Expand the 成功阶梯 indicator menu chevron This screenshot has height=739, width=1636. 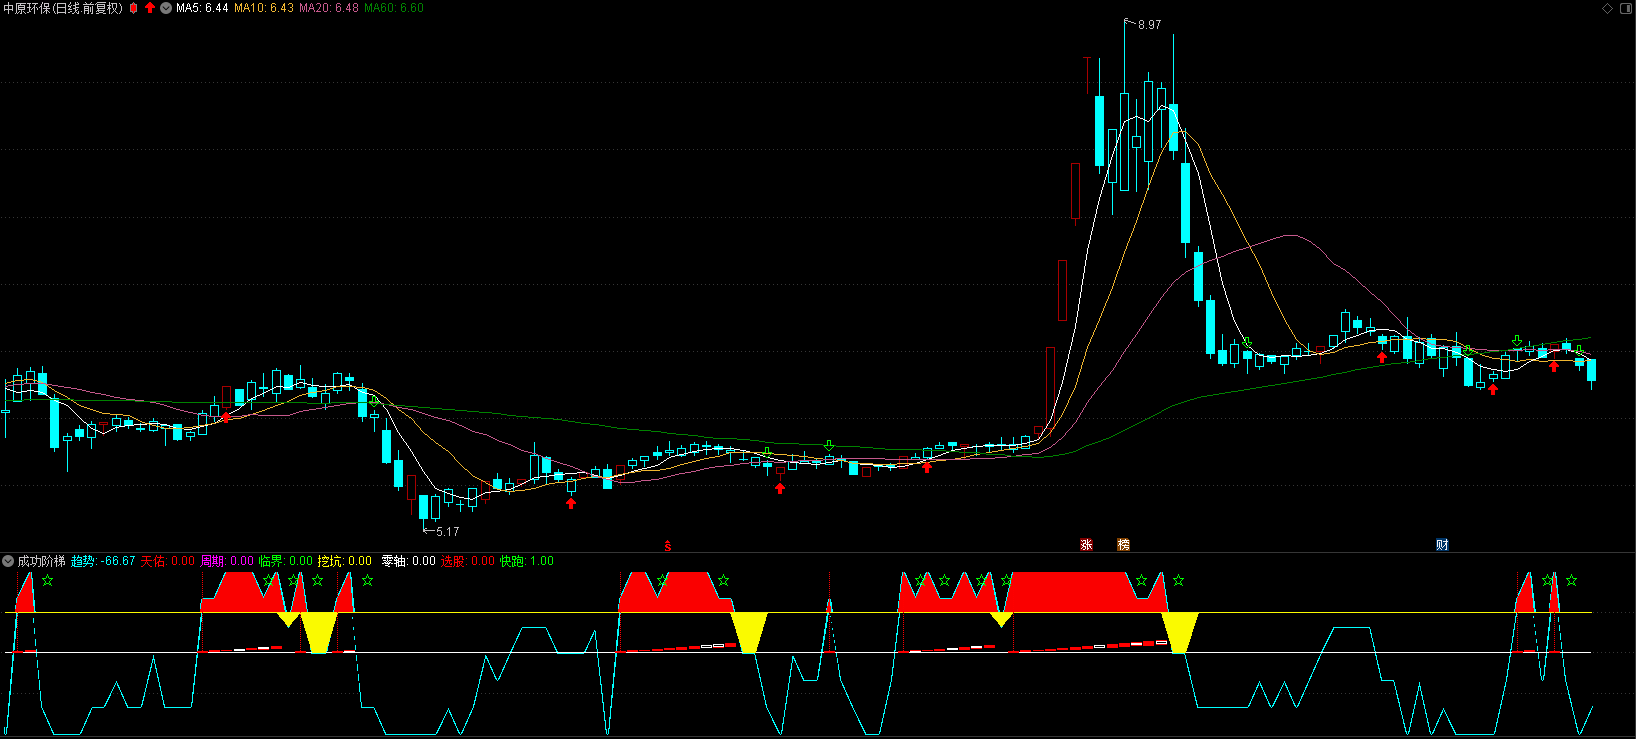click(8, 561)
